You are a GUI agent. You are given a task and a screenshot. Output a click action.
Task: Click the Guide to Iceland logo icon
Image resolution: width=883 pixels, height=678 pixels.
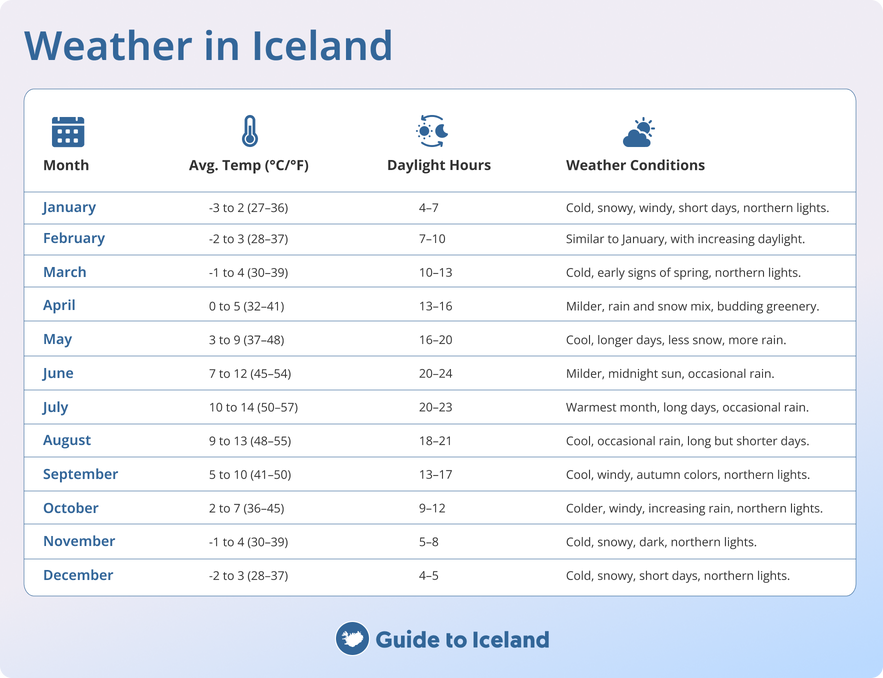352,639
